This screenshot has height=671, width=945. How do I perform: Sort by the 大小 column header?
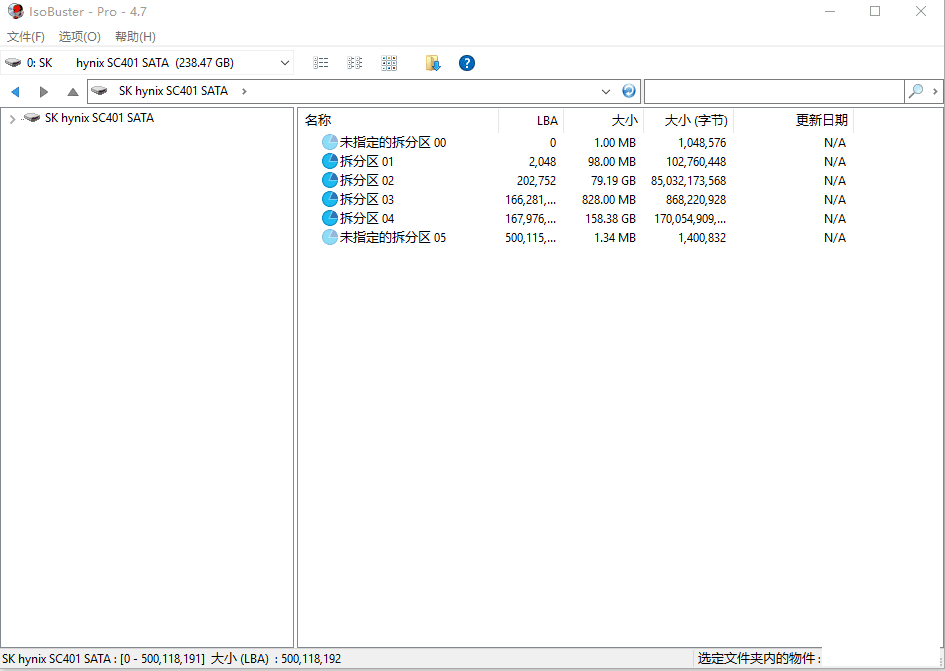coord(603,121)
